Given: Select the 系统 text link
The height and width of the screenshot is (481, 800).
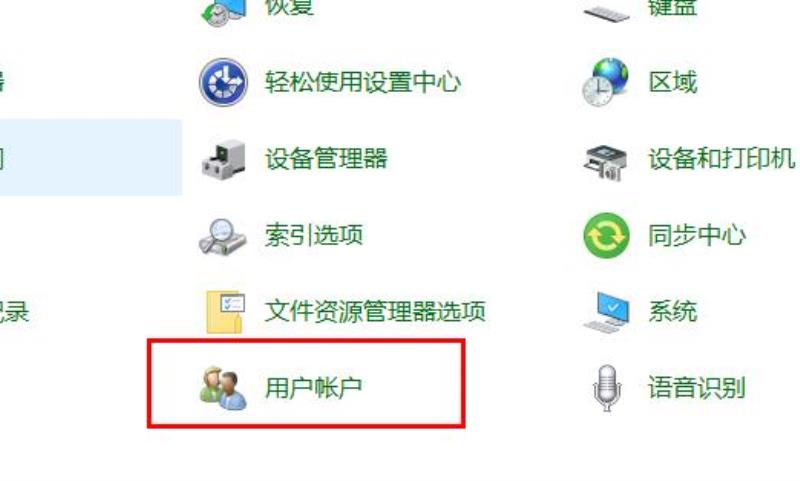Looking at the screenshot, I should coord(672,311).
